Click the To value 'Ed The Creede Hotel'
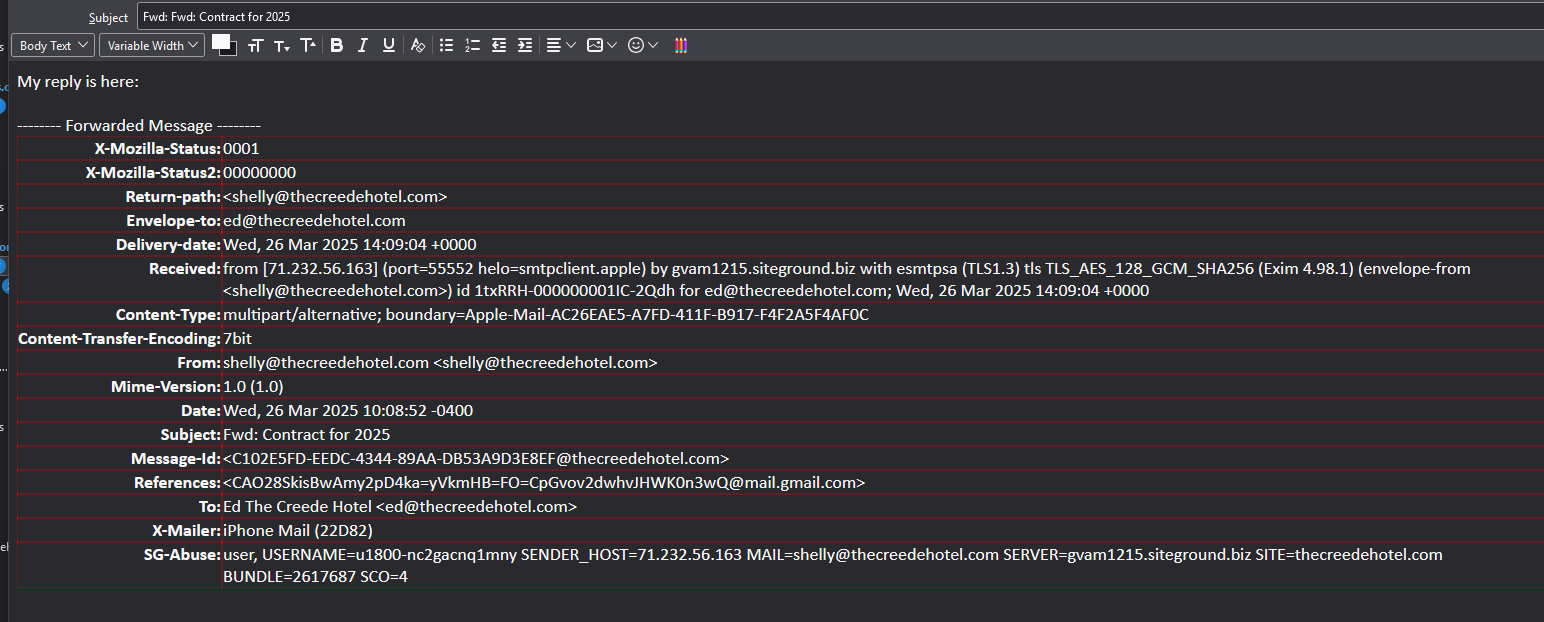Image resolution: width=1544 pixels, height=622 pixels. pyautogui.click(x=297, y=507)
